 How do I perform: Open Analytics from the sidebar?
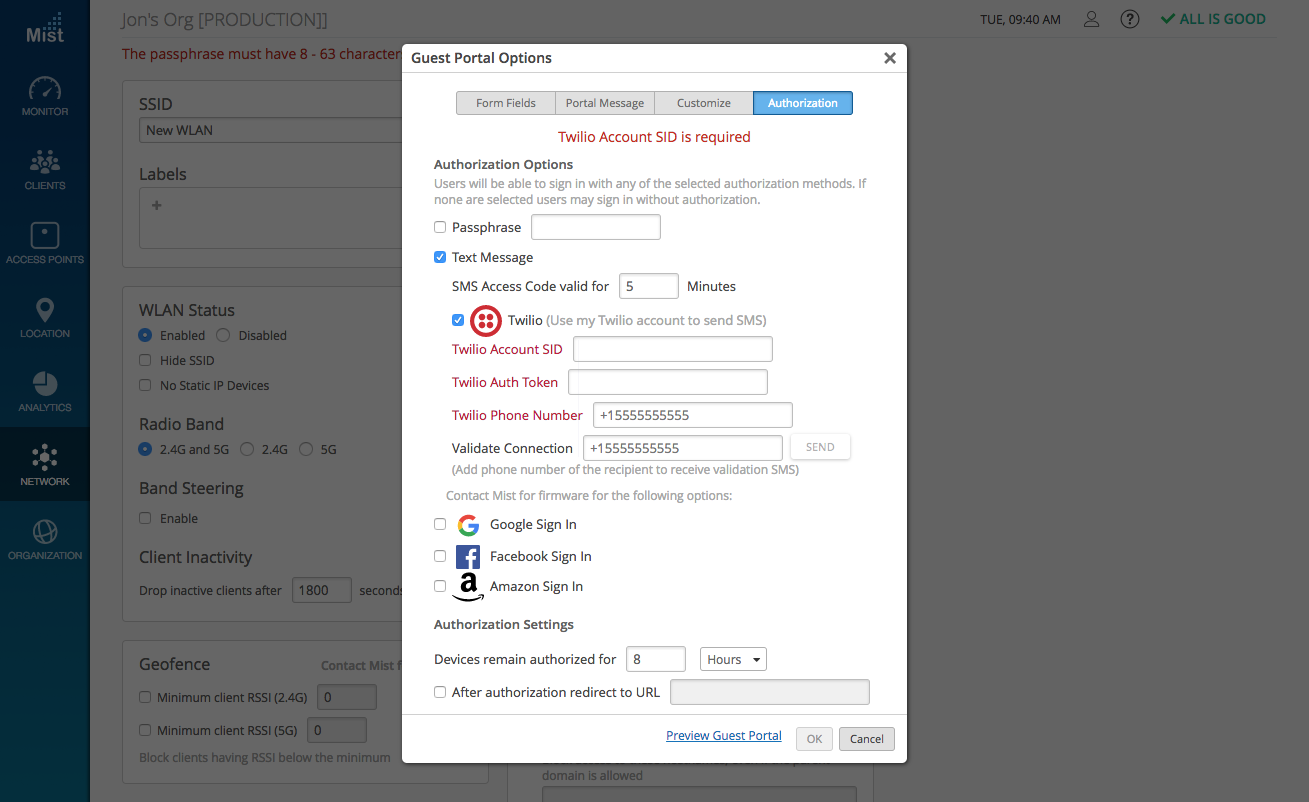tap(45, 392)
